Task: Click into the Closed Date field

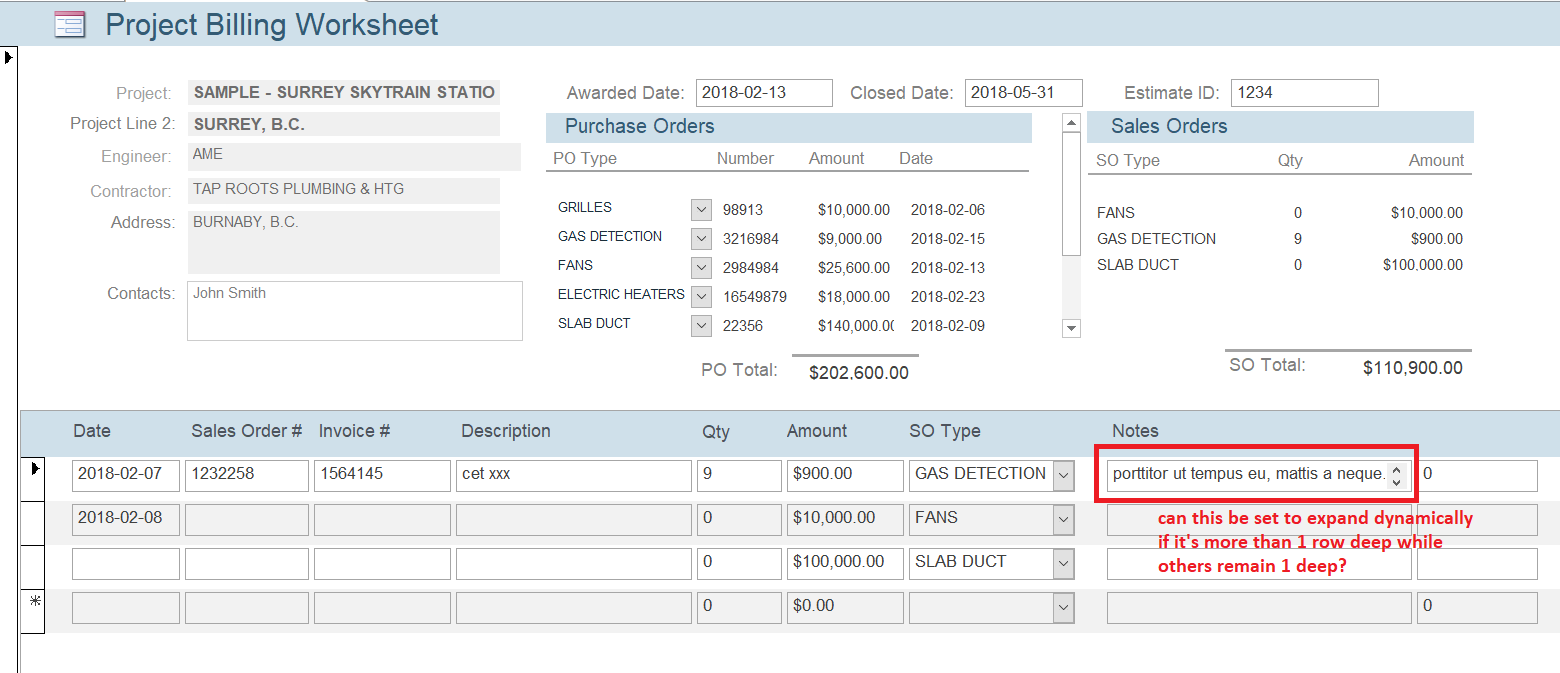Action: (x=1023, y=93)
